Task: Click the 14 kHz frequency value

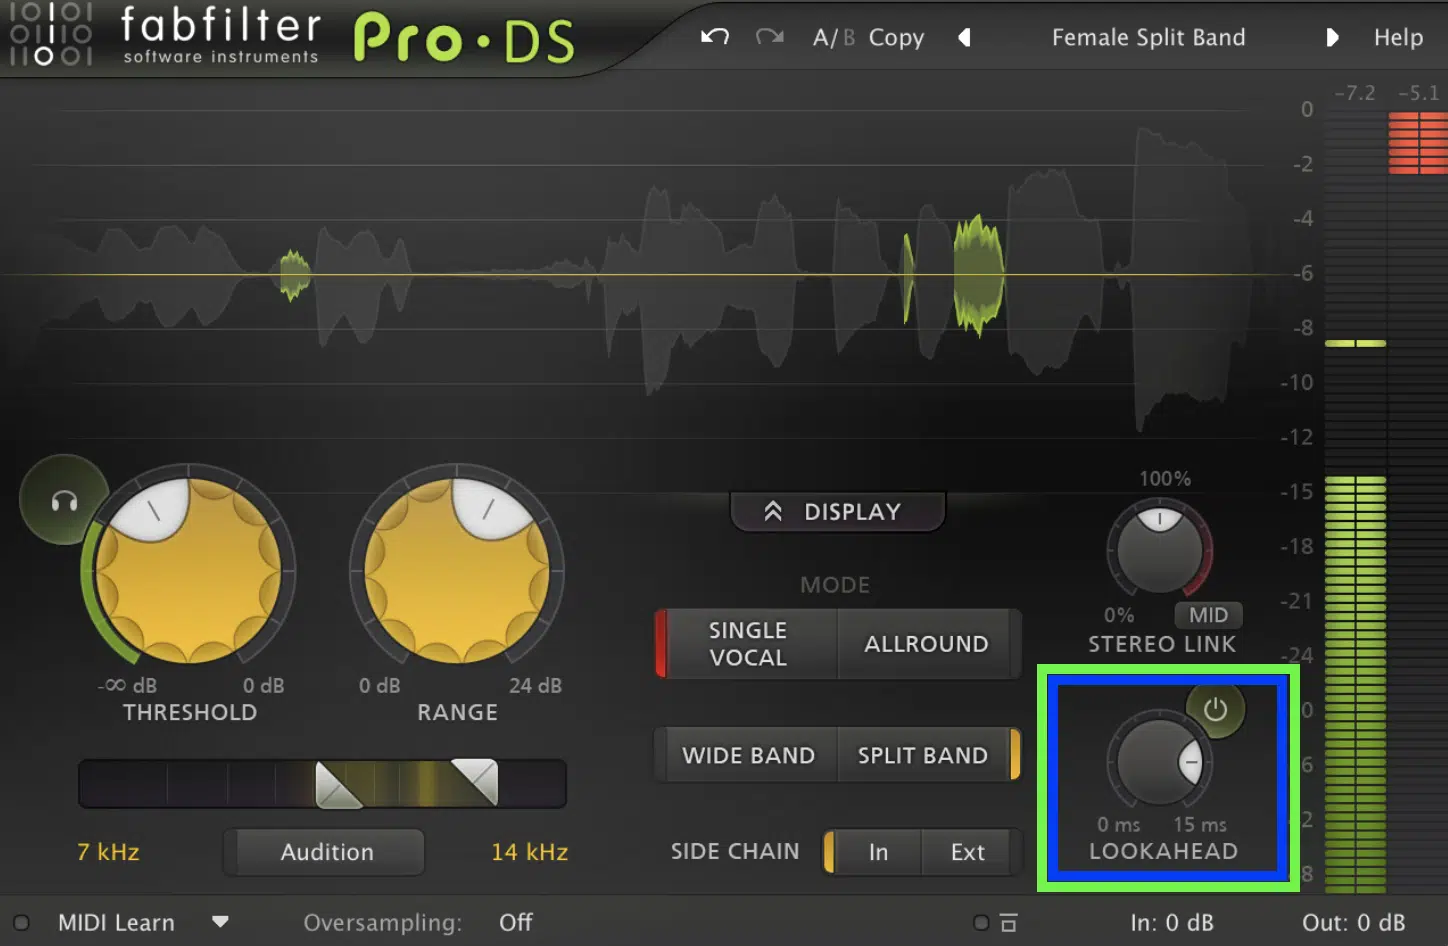Action: point(530,852)
